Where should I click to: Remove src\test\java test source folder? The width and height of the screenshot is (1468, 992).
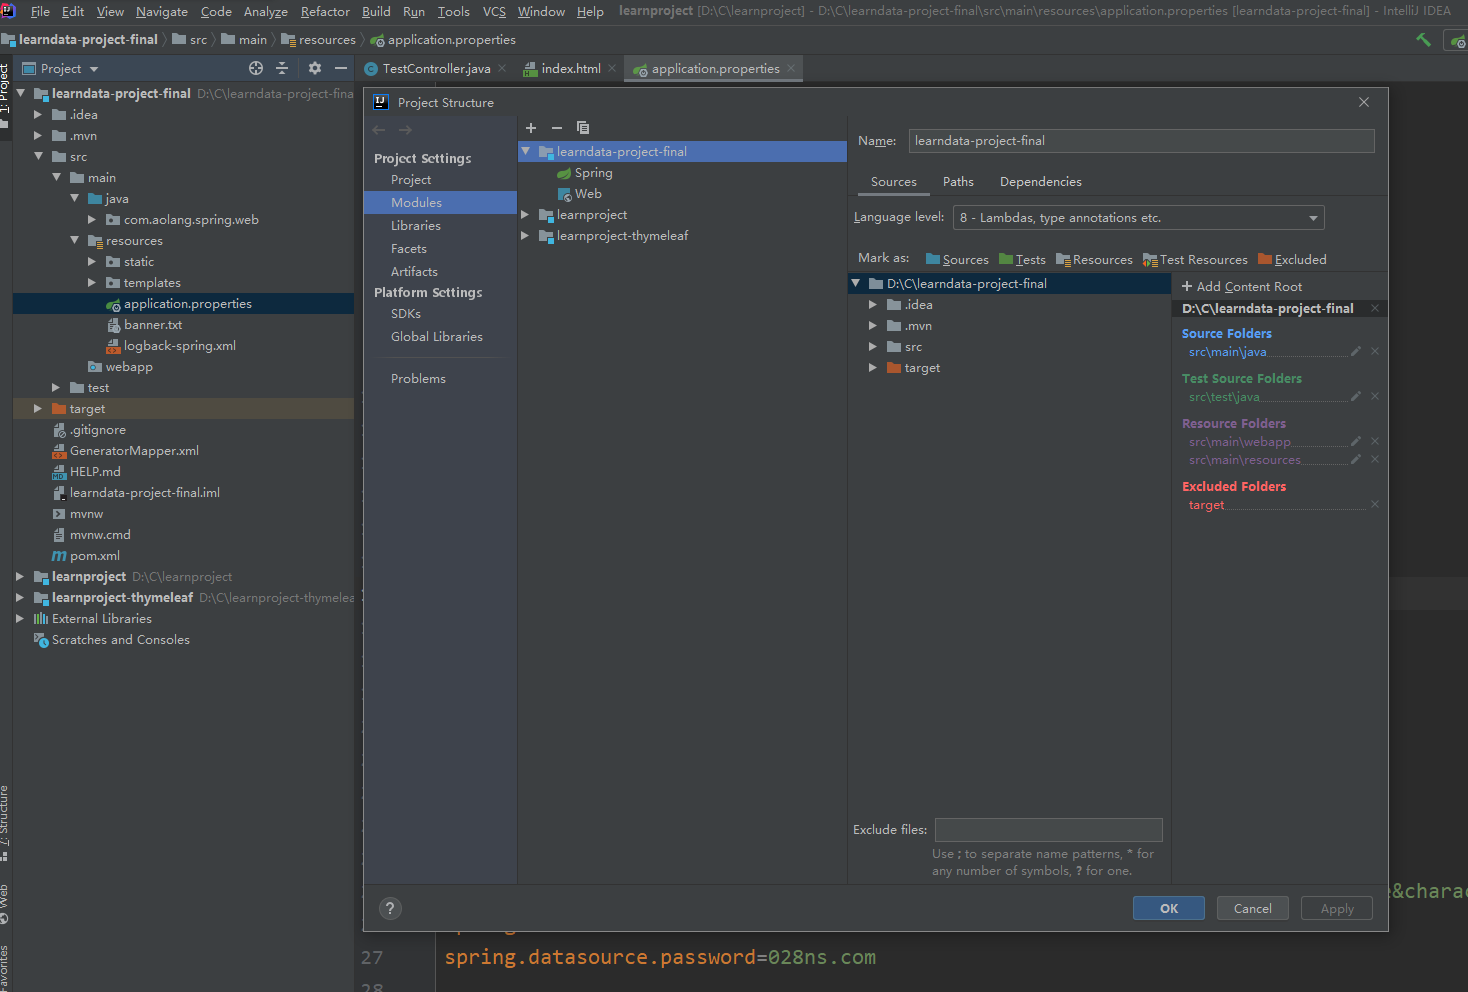pos(1375,396)
